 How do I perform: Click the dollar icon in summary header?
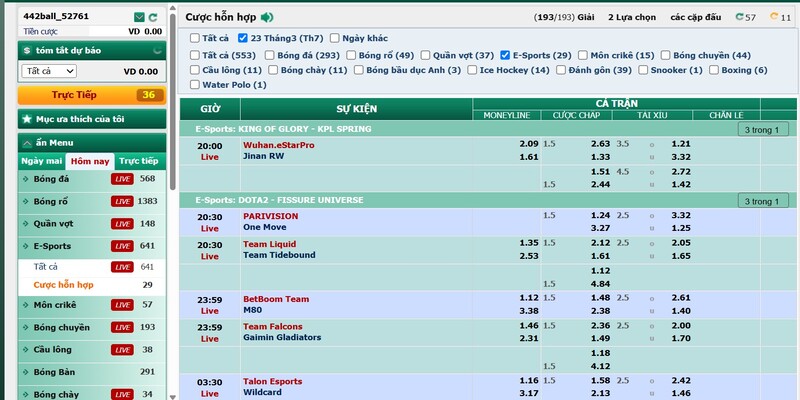[27, 51]
